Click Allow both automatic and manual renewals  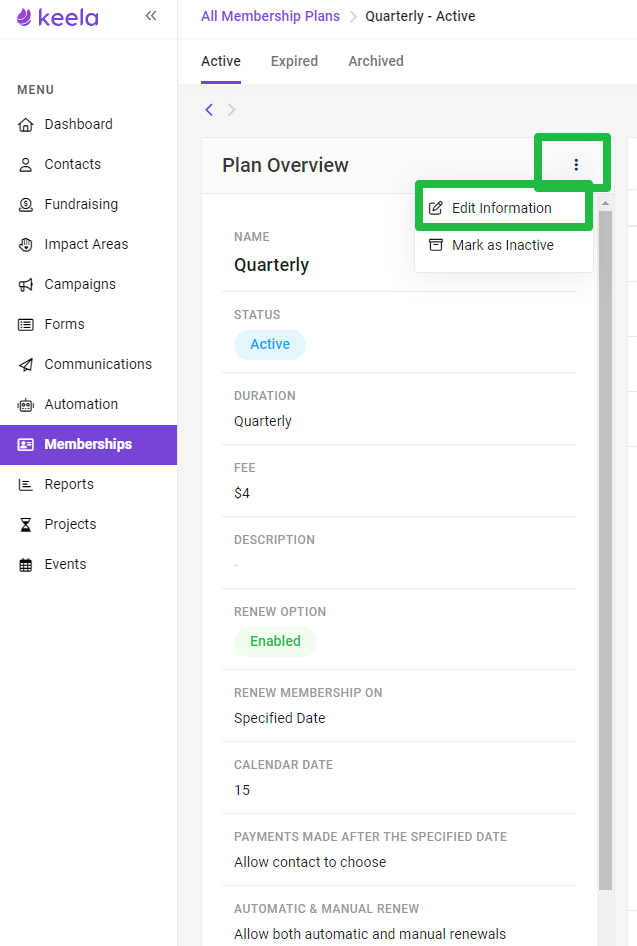click(x=370, y=934)
